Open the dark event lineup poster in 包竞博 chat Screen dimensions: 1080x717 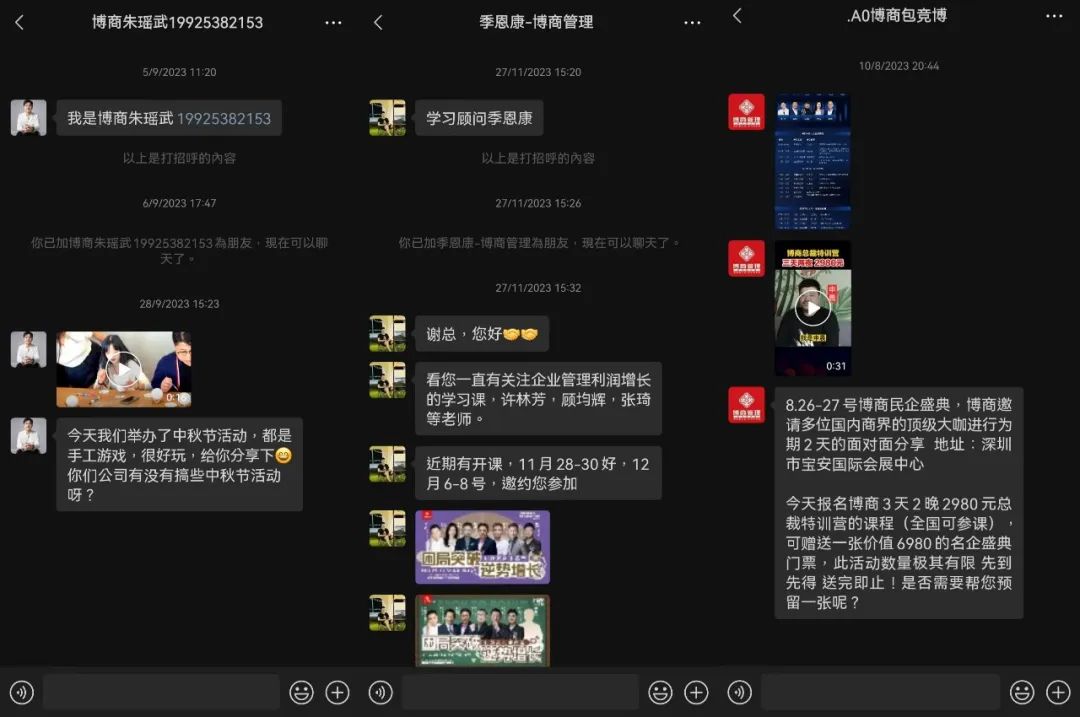[x=813, y=160]
